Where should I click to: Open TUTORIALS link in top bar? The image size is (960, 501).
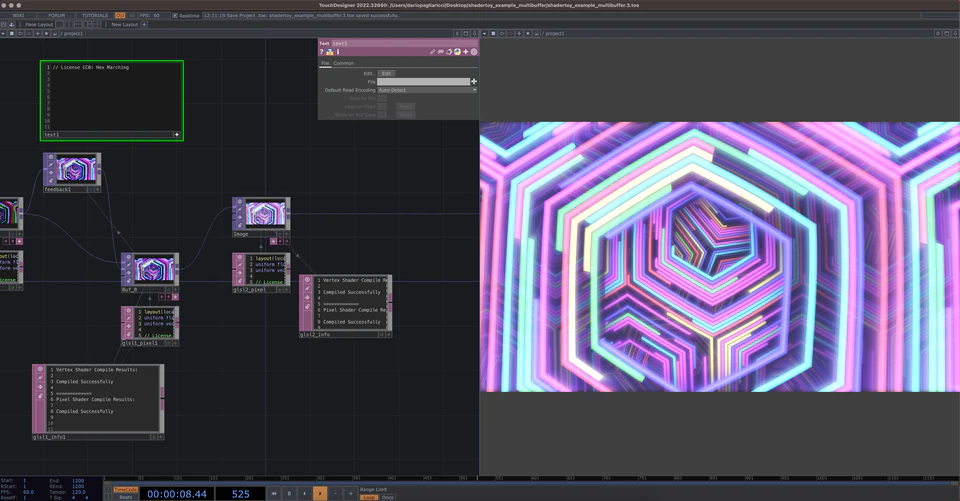(95, 15)
